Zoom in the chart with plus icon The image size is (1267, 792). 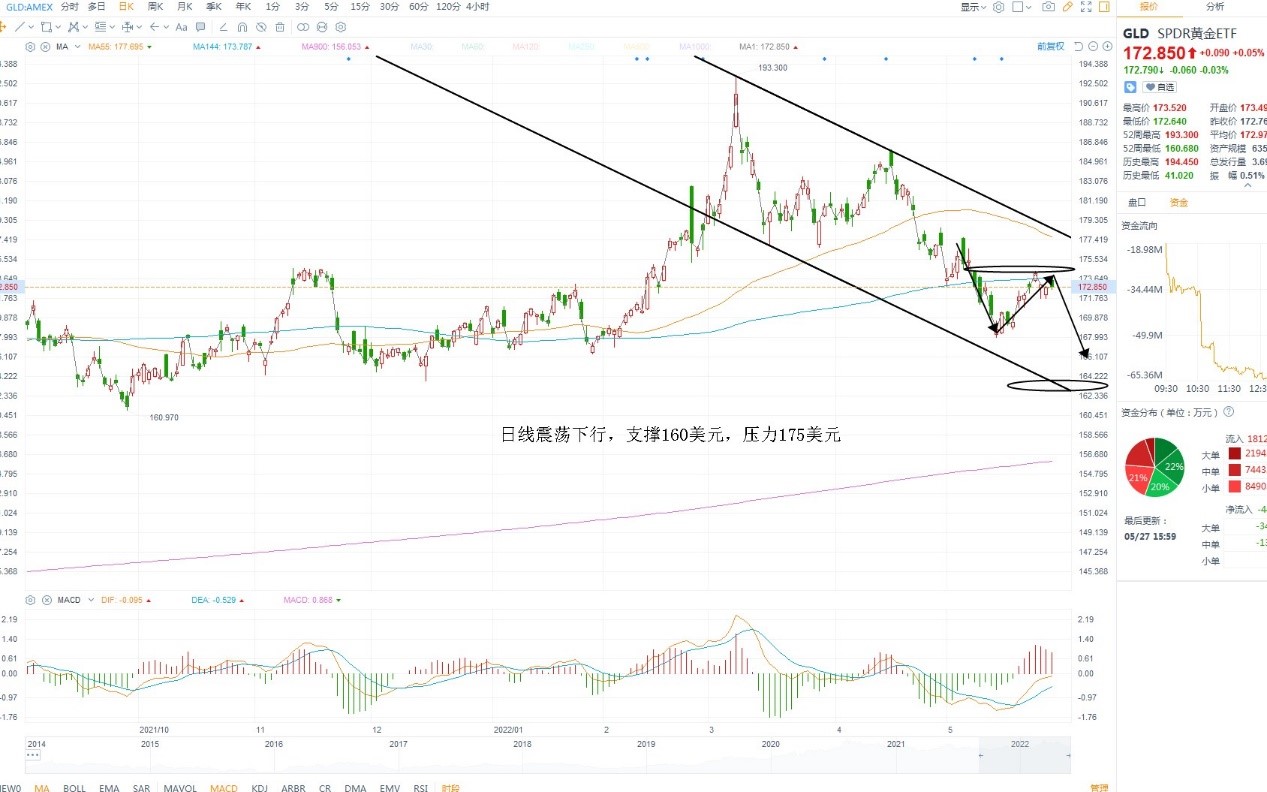click(1107, 46)
